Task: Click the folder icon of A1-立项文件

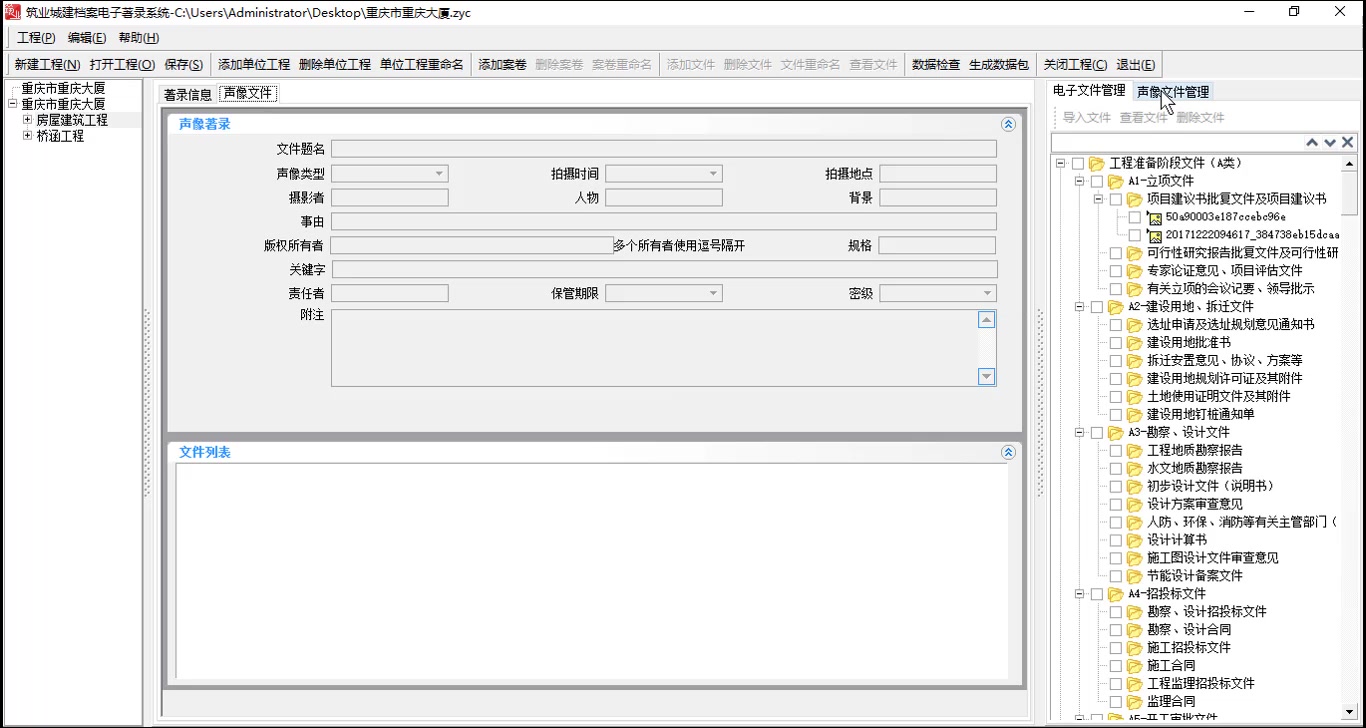Action: coord(1115,181)
